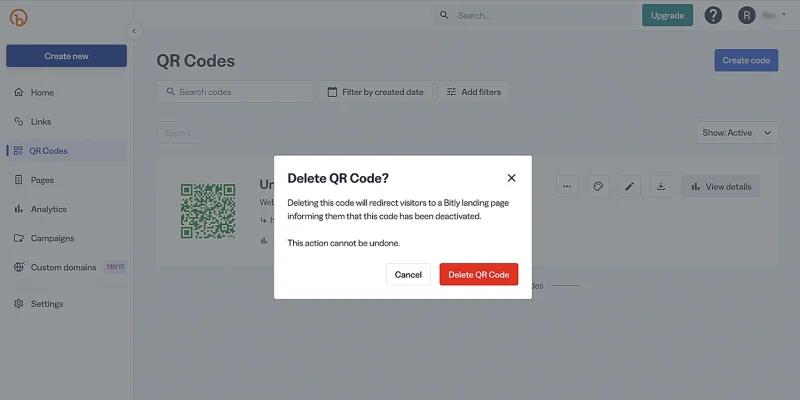Open Home in the sidebar
This screenshot has height=400, width=800.
[66, 92]
